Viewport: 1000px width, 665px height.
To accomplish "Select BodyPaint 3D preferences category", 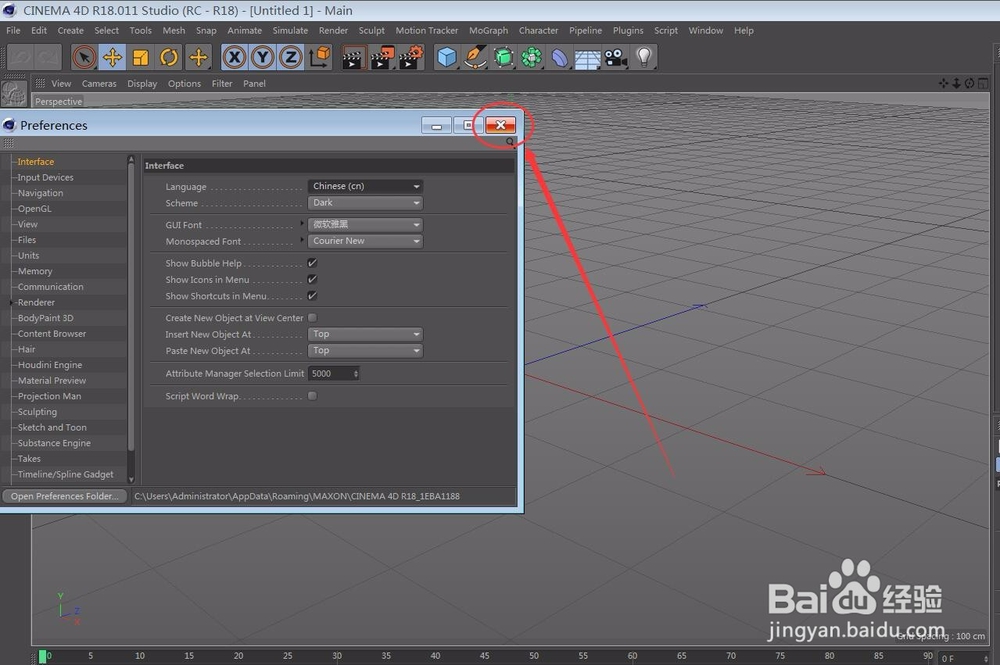I will coord(45,318).
